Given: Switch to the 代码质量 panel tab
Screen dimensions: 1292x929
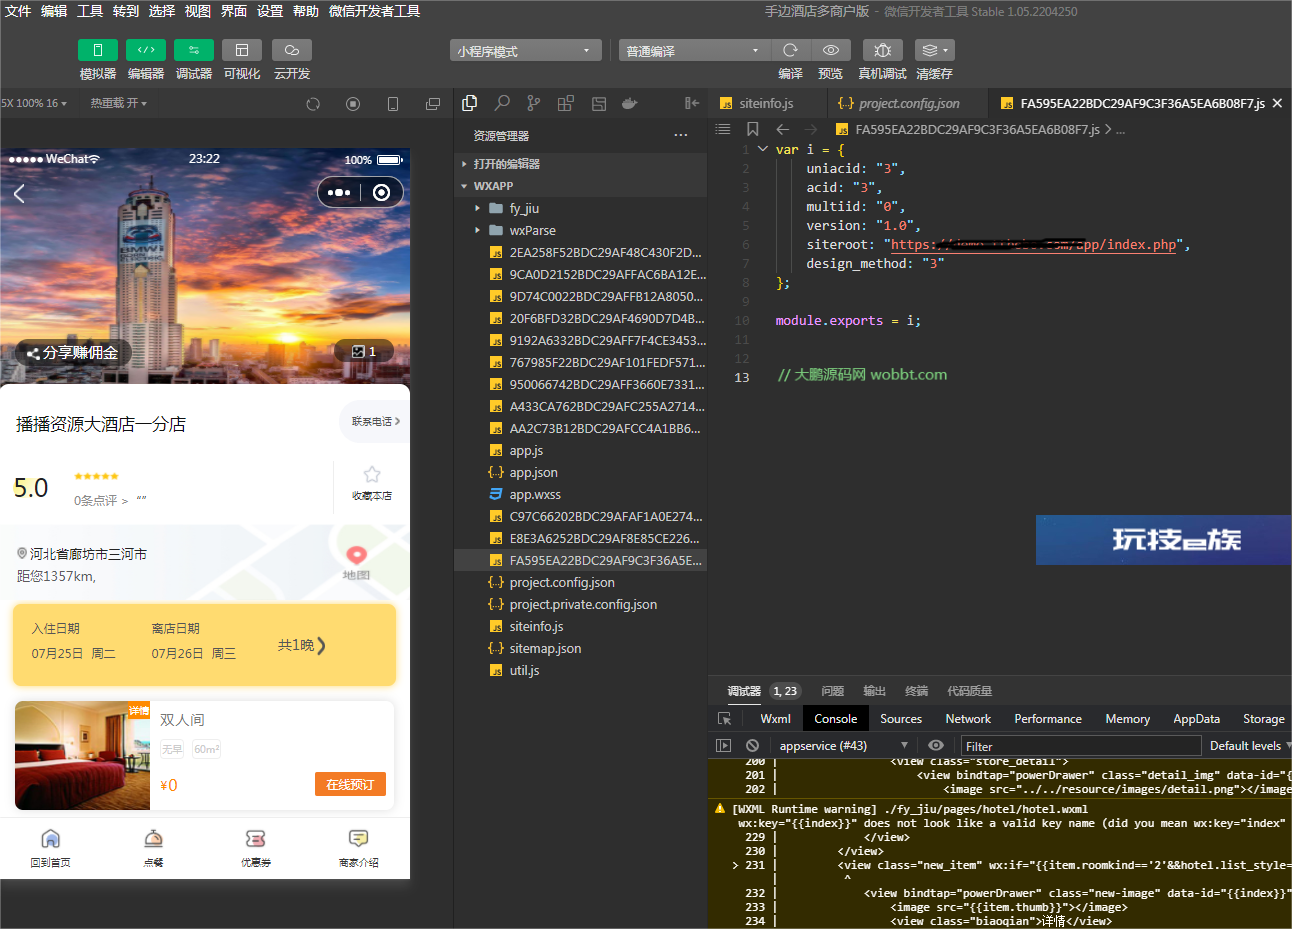Looking at the screenshot, I should (x=969, y=691).
